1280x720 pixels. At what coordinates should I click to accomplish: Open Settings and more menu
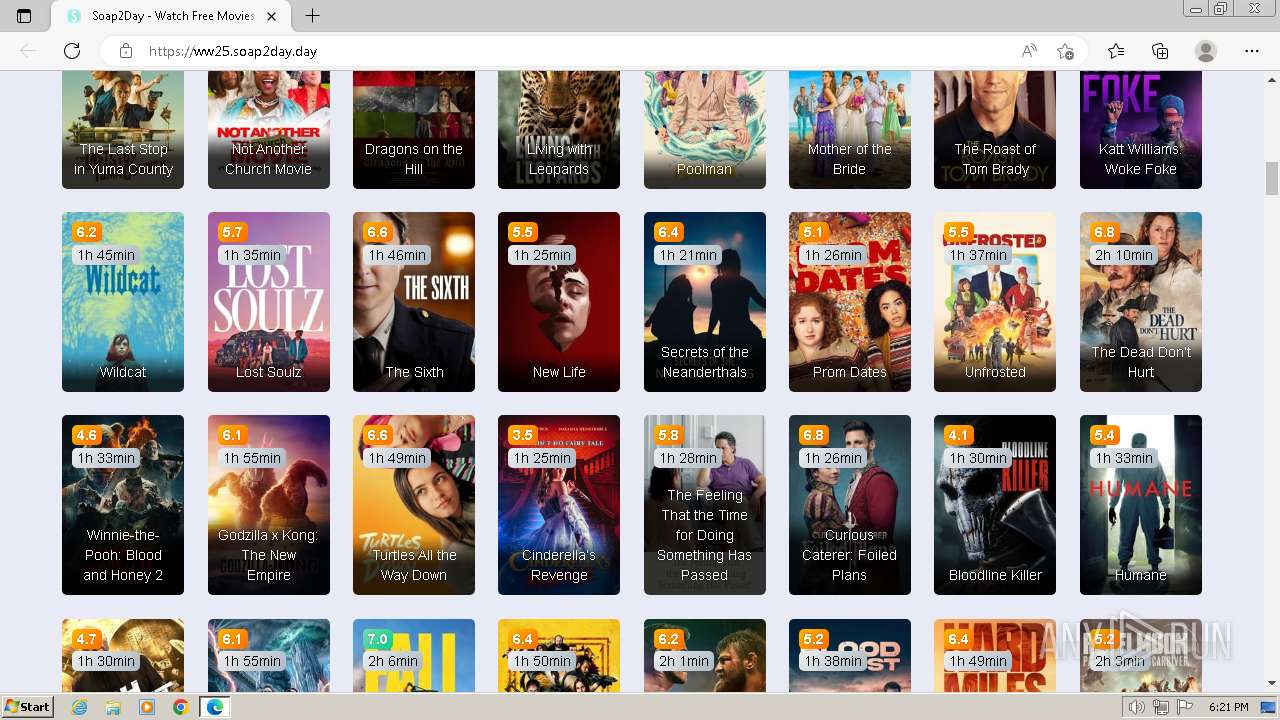(1252, 51)
